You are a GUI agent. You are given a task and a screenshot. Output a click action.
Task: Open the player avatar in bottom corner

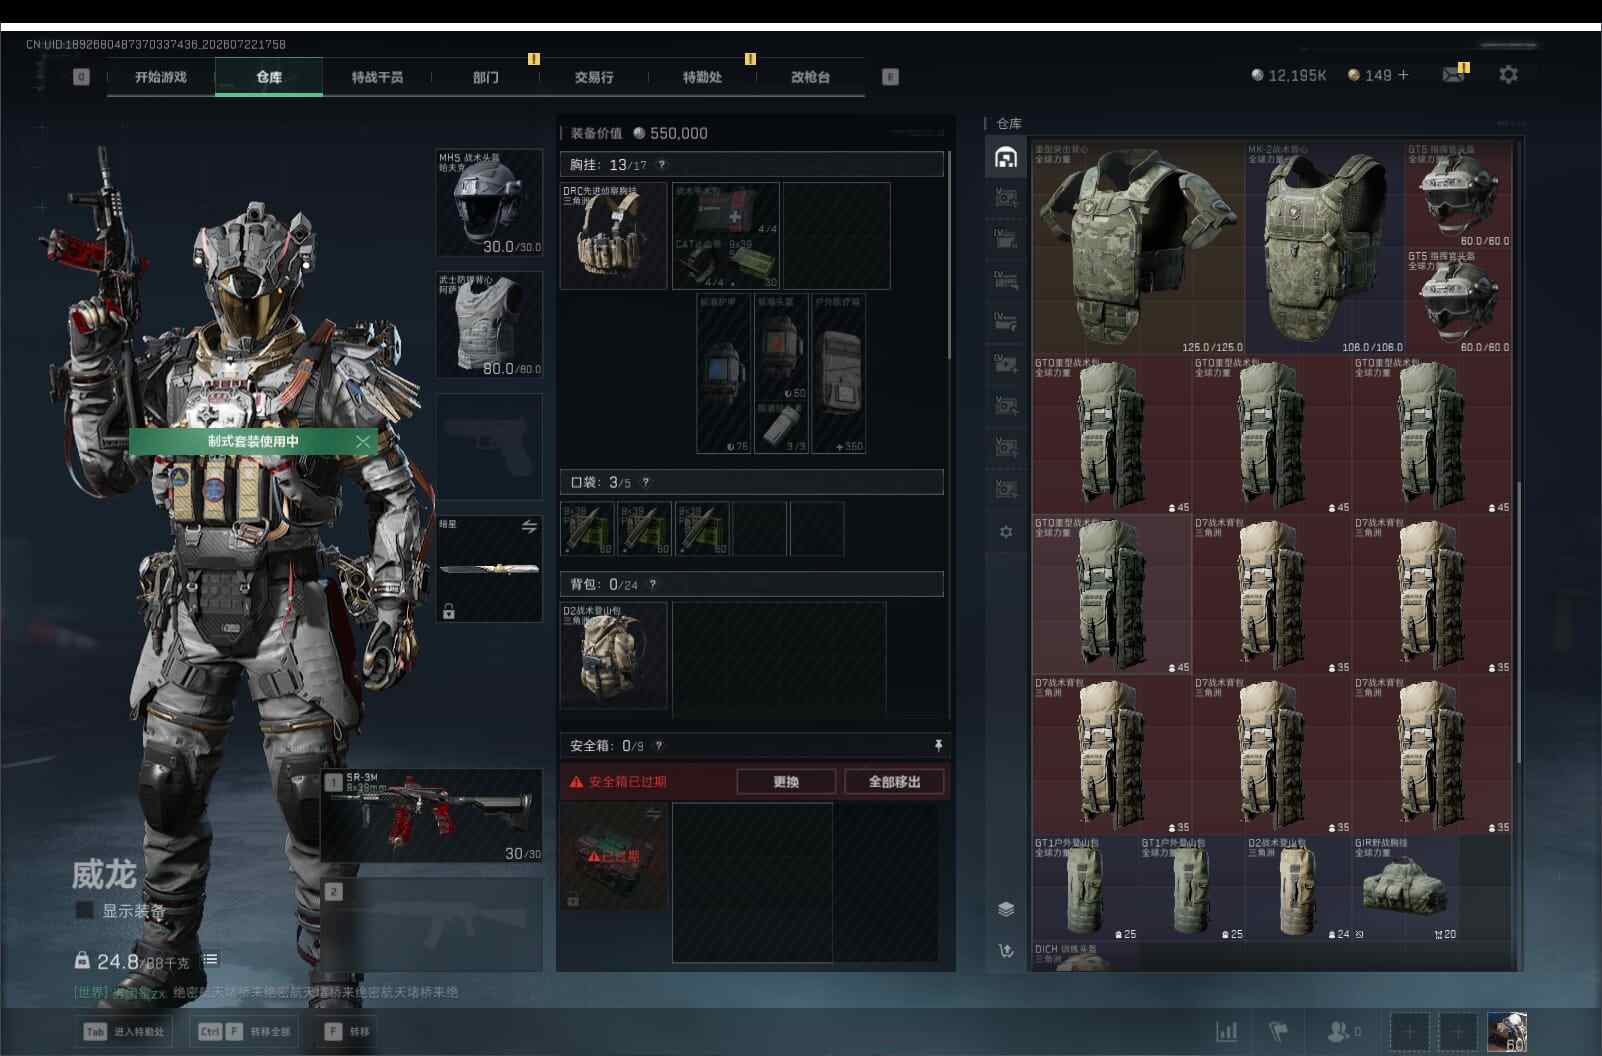click(1507, 1032)
